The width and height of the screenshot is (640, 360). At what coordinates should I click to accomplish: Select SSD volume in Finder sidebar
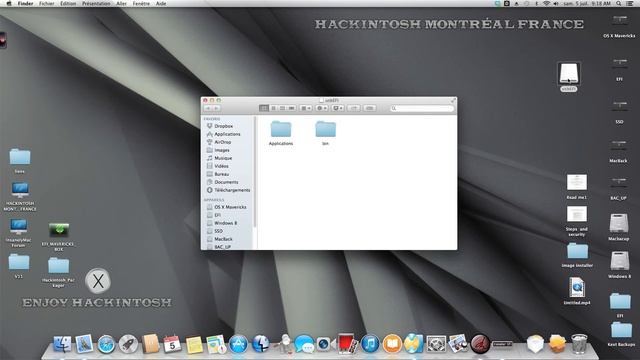point(218,231)
